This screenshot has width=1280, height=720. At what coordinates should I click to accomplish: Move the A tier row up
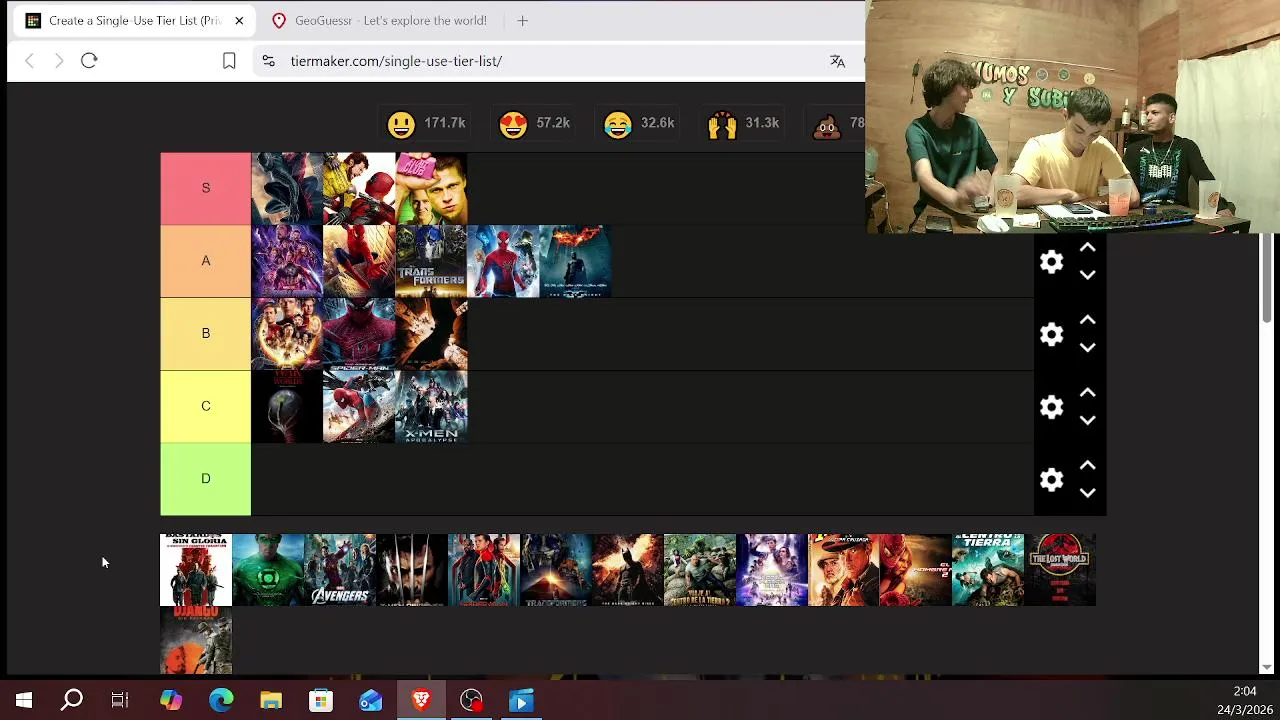click(x=1088, y=248)
